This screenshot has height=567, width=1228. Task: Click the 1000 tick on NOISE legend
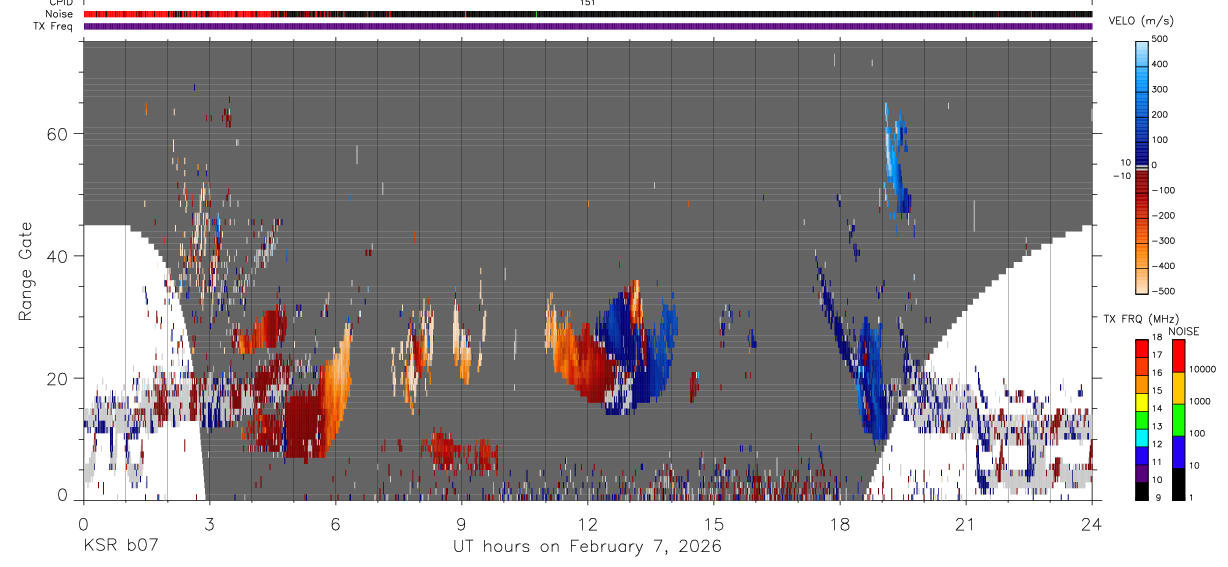click(x=1201, y=401)
